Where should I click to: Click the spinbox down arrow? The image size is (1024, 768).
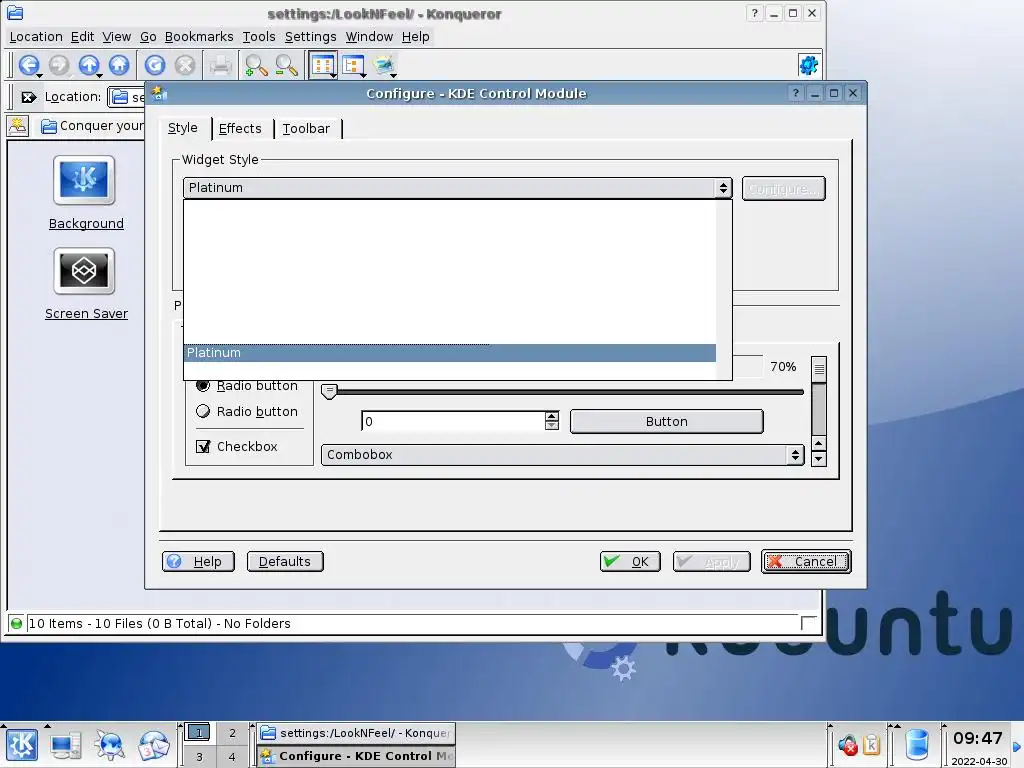[x=552, y=426]
